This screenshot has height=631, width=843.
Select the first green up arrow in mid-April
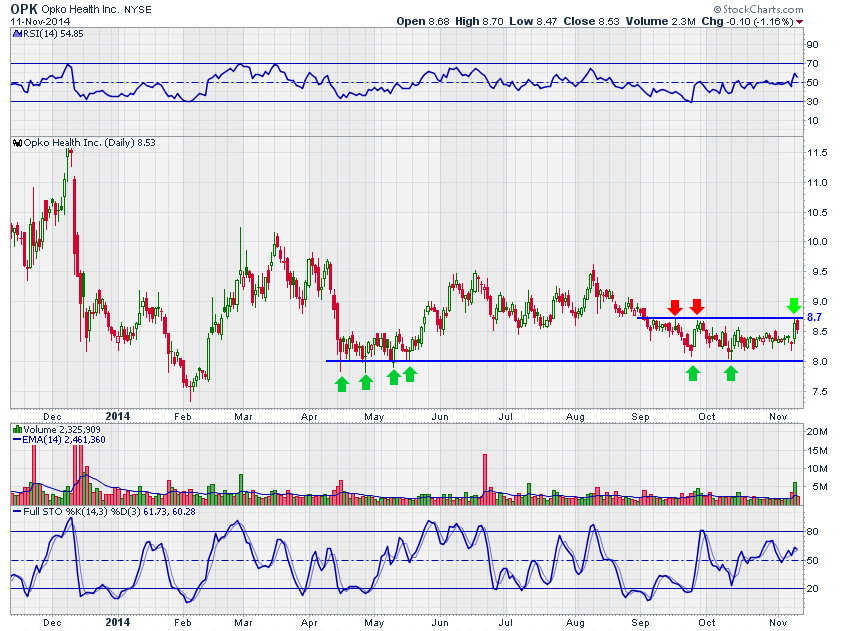(342, 382)
